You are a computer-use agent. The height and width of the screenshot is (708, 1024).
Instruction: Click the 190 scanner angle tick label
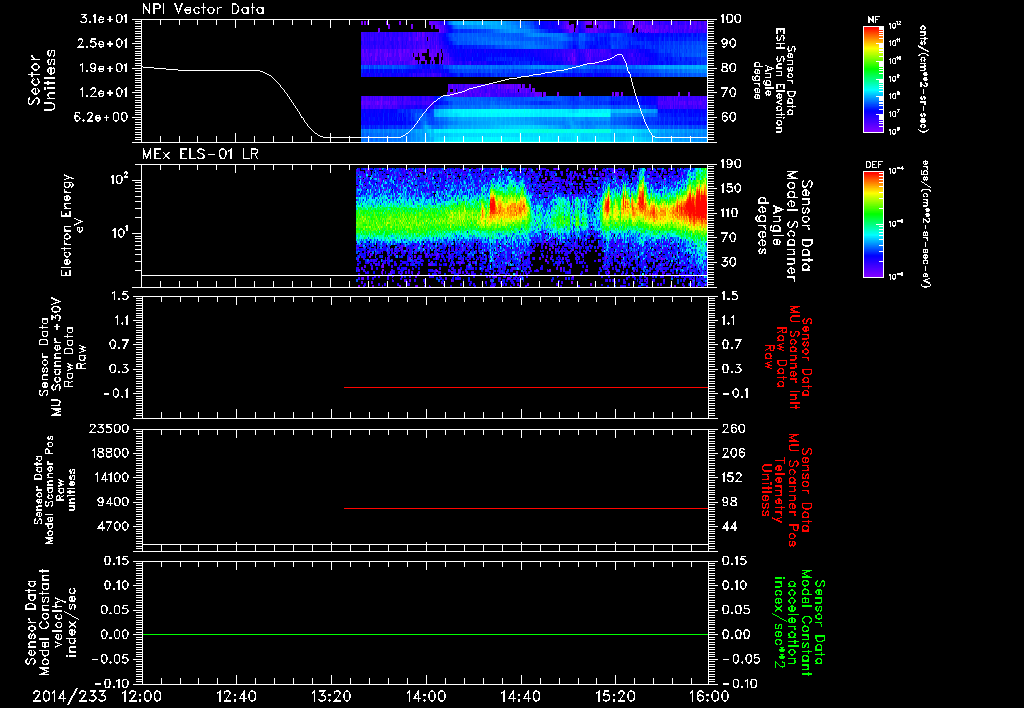(x=731, y=164)
